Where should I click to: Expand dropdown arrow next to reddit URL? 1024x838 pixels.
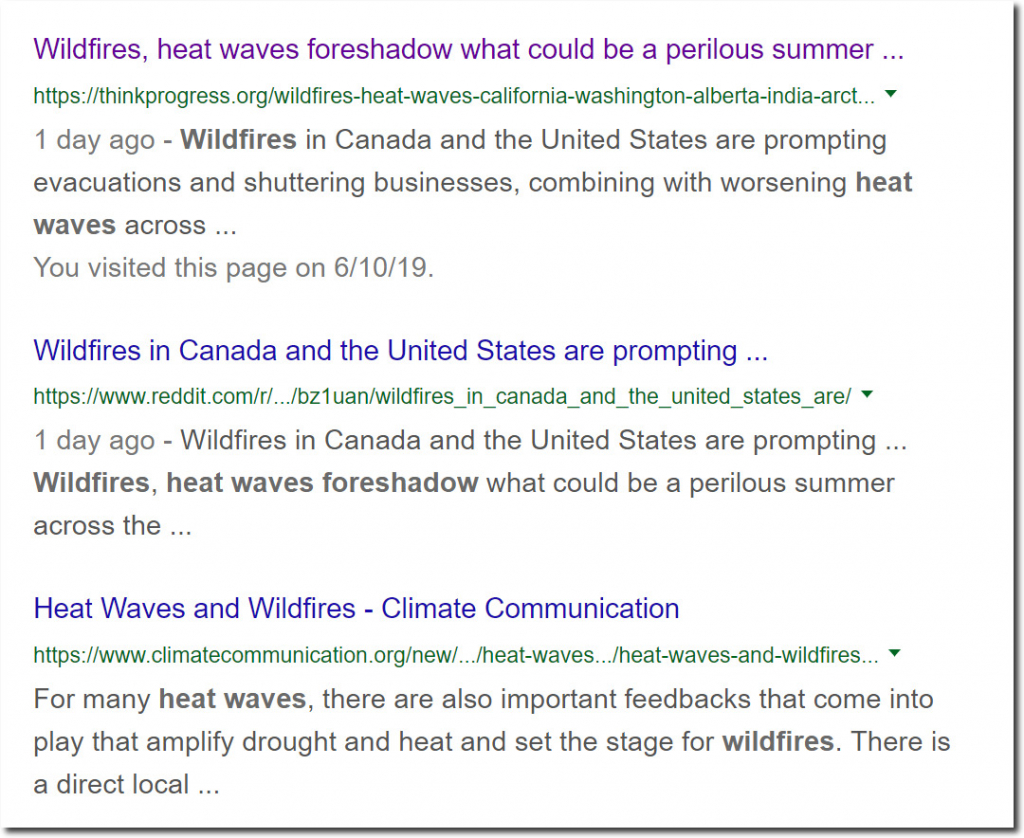867,395
